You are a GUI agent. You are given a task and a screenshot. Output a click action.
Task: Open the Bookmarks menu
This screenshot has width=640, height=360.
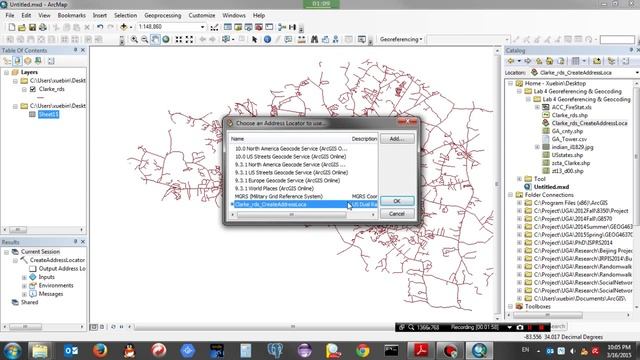click(x=71, y=15)
